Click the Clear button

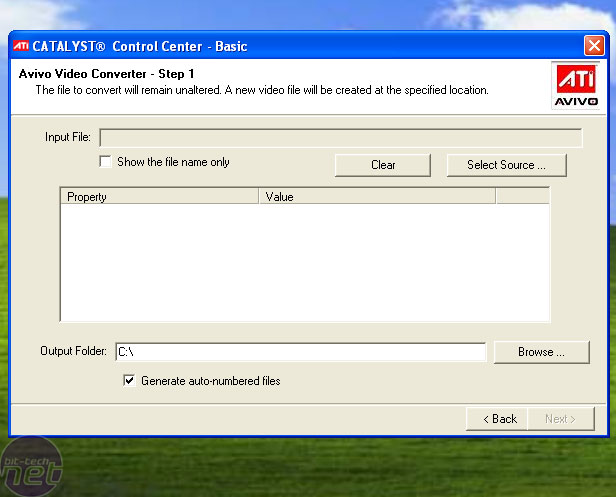tap(383, 165)
